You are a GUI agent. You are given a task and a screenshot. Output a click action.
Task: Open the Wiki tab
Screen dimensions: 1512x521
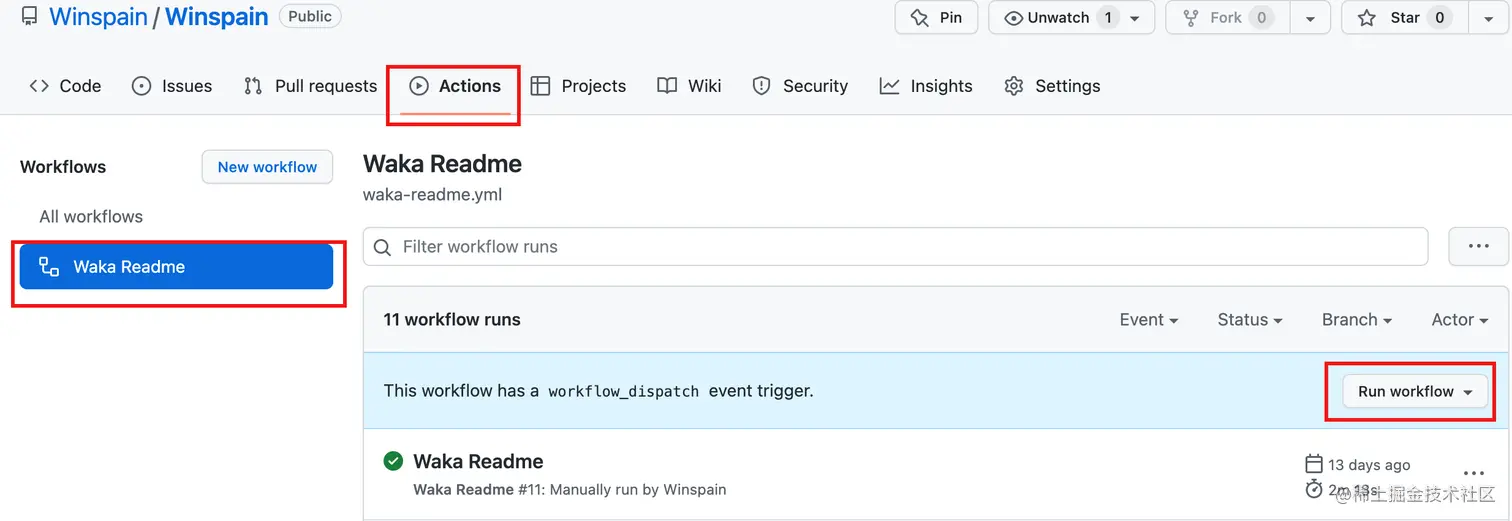(x=689, y=86)
